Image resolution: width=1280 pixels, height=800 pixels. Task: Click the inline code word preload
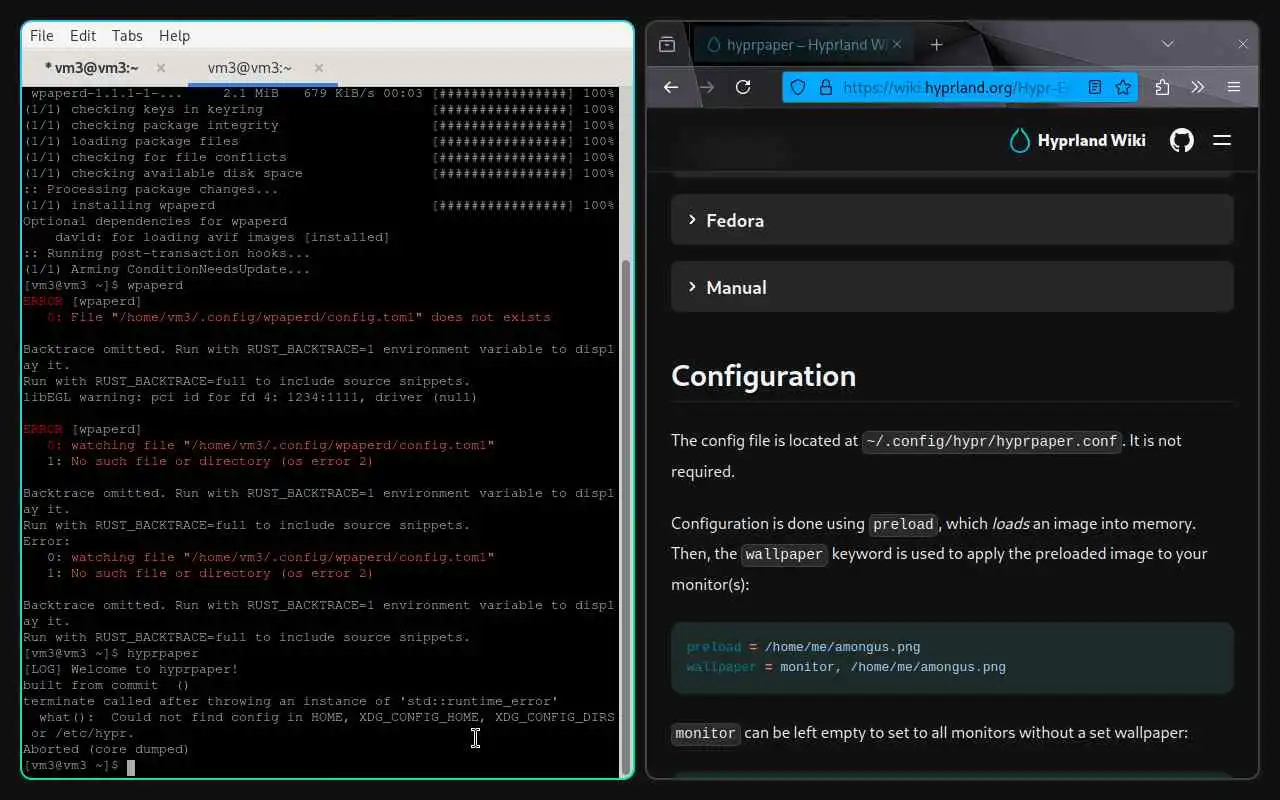(x=903, y=524)
